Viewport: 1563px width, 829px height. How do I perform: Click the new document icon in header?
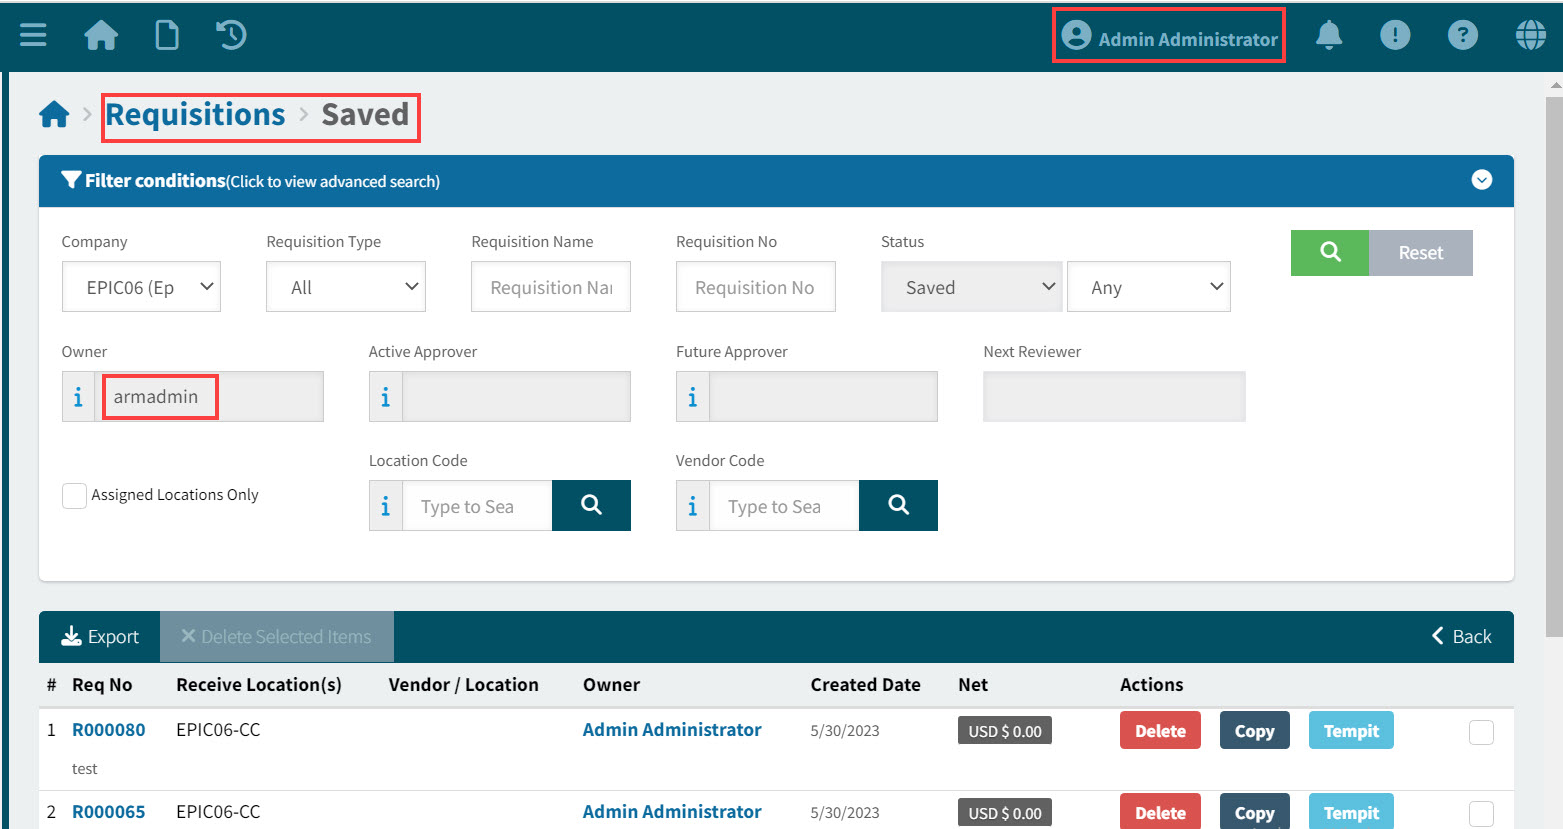pos(167,36)
